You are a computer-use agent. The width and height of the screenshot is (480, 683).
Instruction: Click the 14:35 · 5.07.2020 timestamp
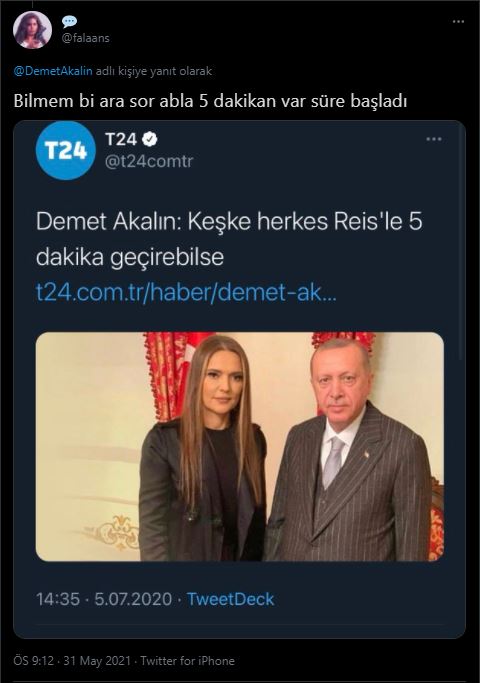coord(104,599)
